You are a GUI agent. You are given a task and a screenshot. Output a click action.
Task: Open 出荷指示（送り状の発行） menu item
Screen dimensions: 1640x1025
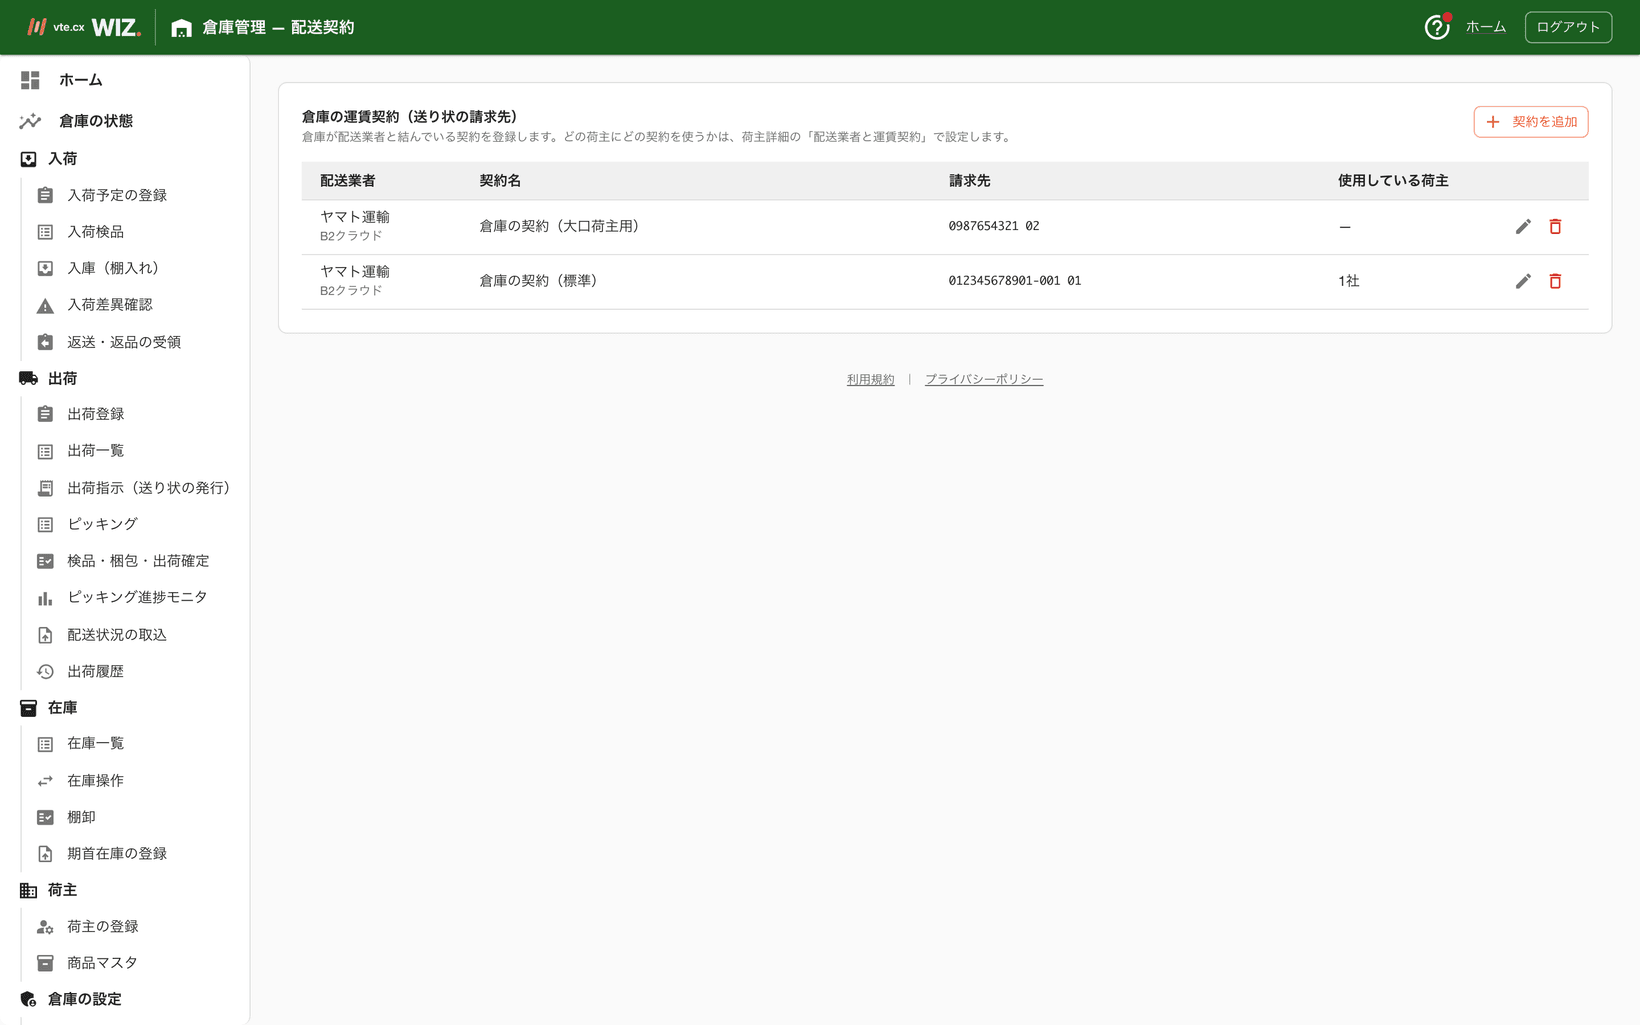point(148,488)
